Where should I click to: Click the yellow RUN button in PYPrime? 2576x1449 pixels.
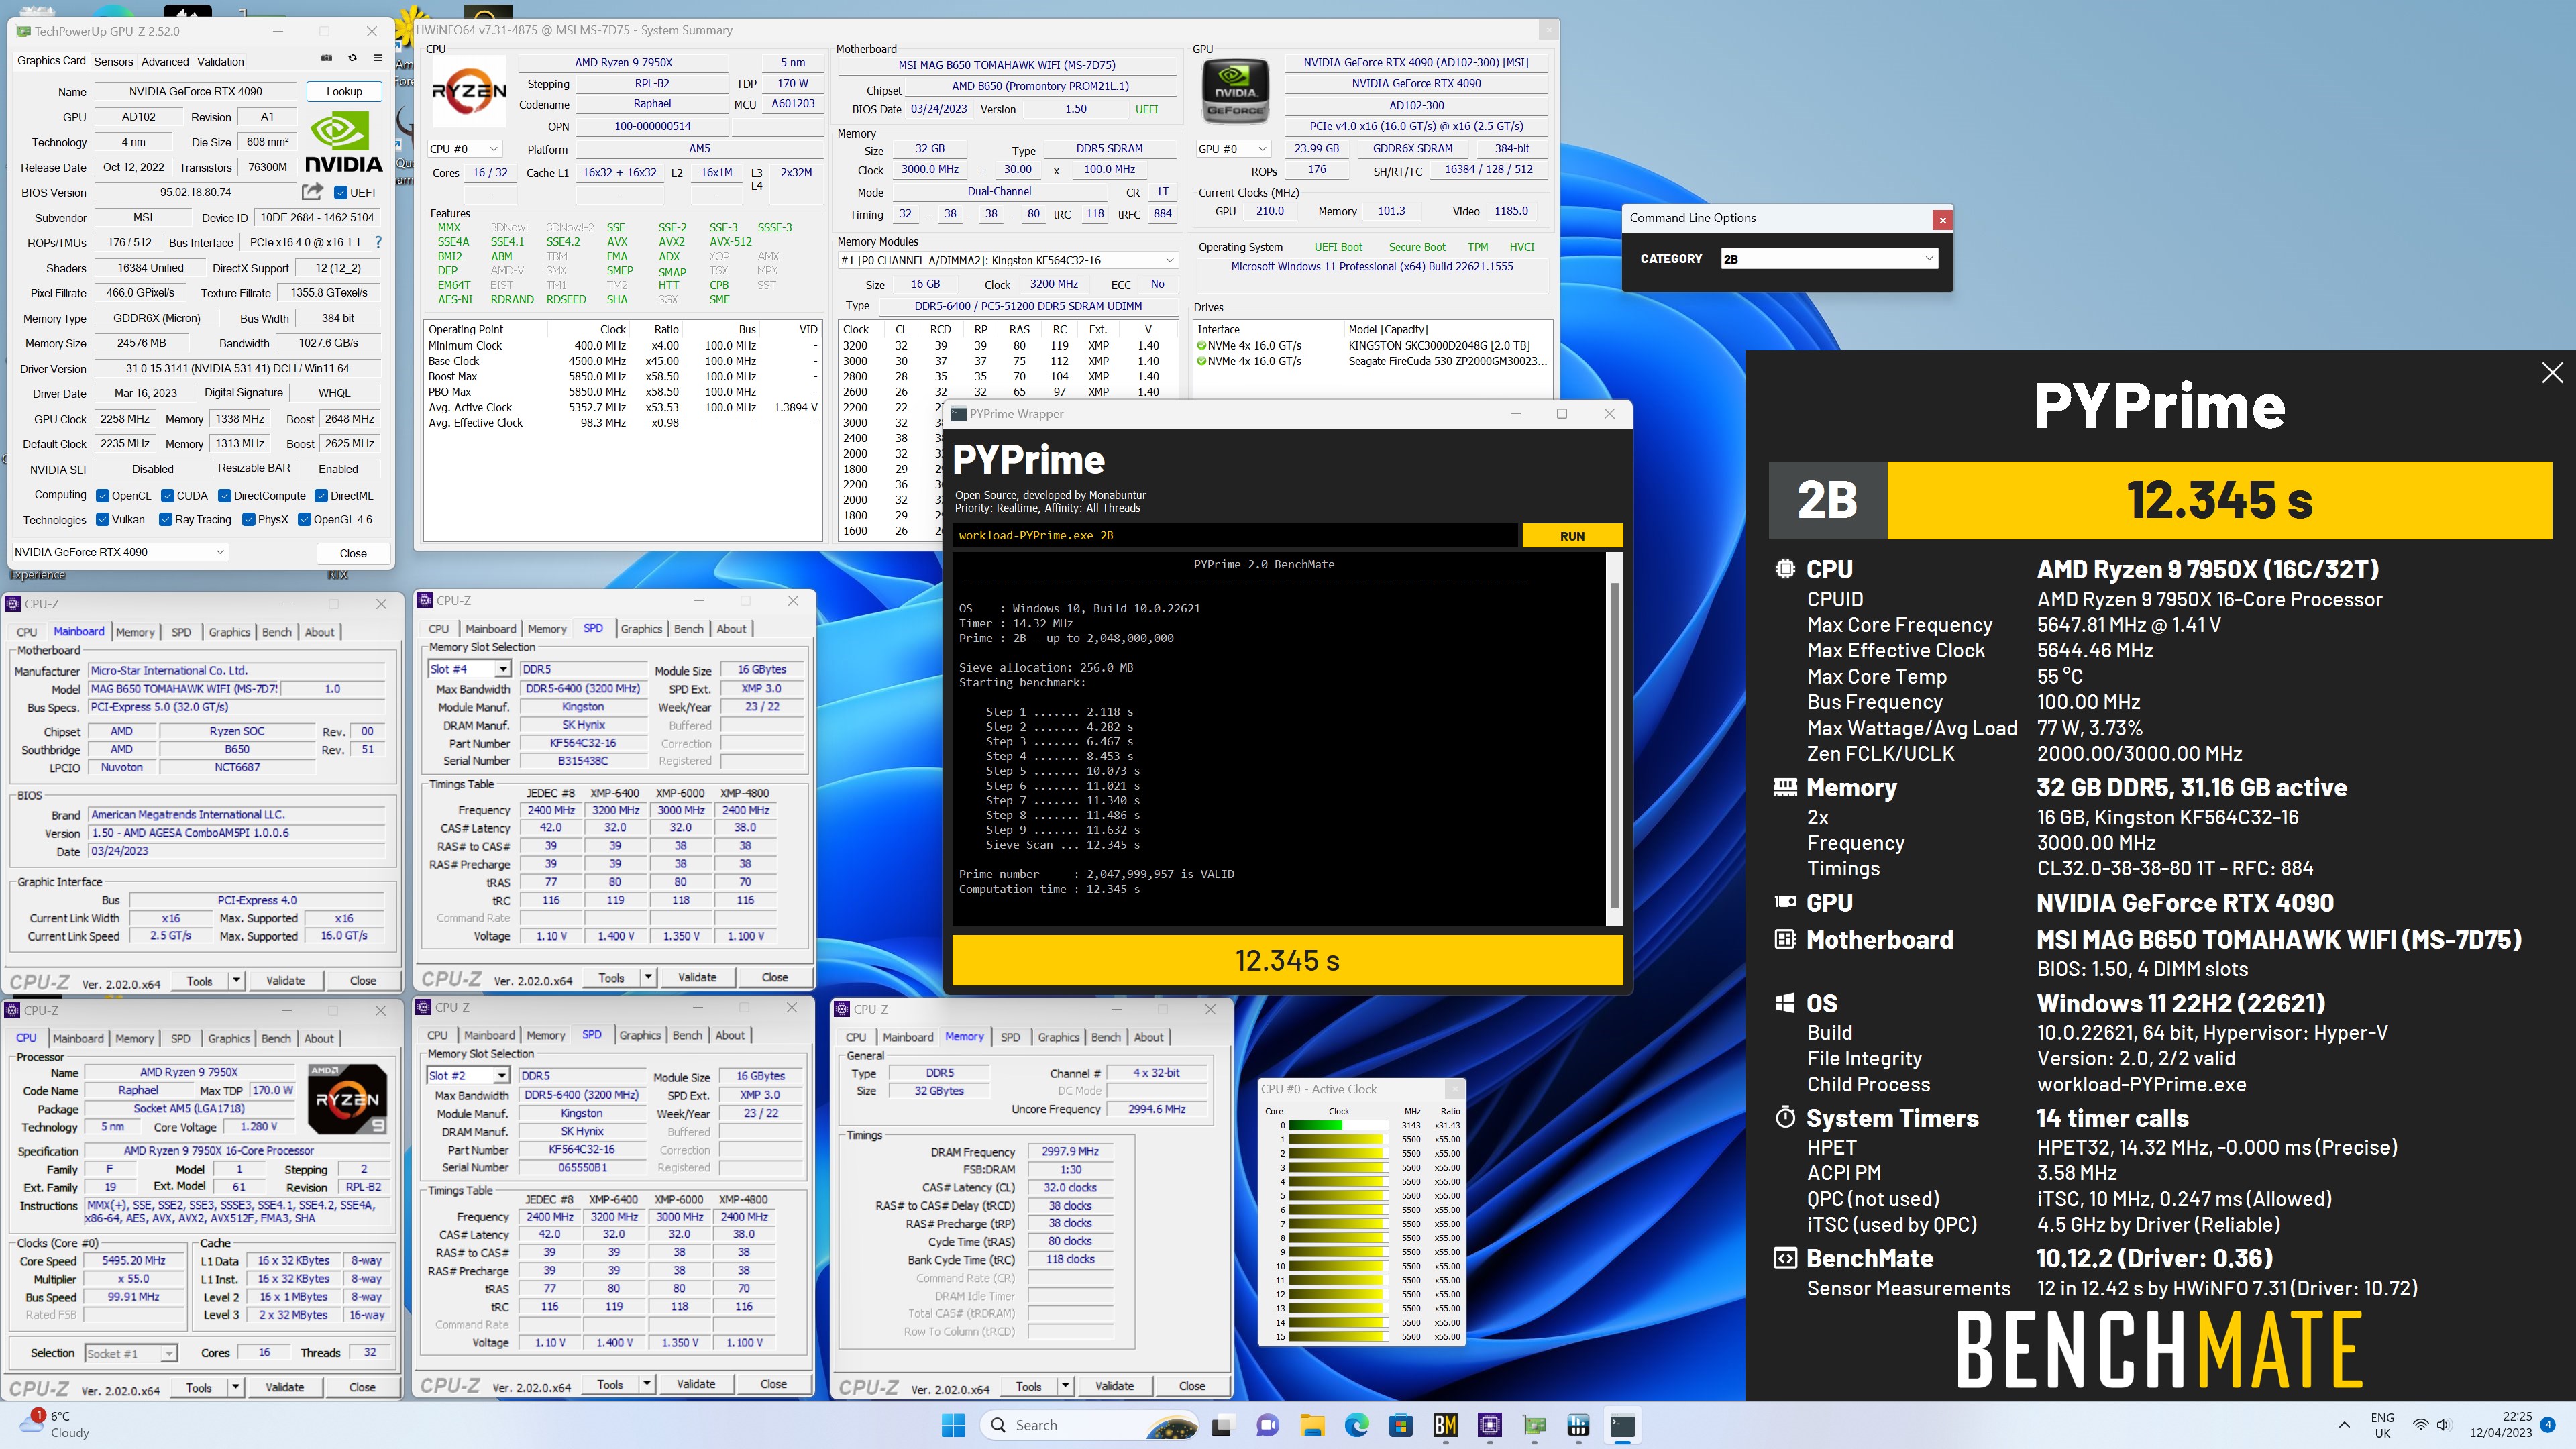pyautogui.click(x=1572, y=536)
